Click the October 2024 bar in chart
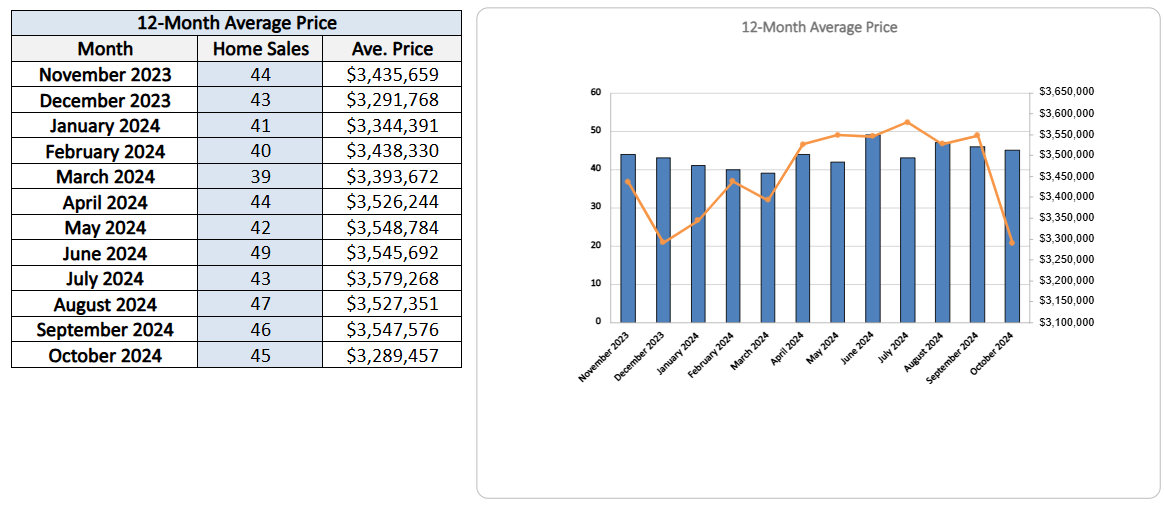Screen dimensions: 1164x508 click(x=1012, y=236)
